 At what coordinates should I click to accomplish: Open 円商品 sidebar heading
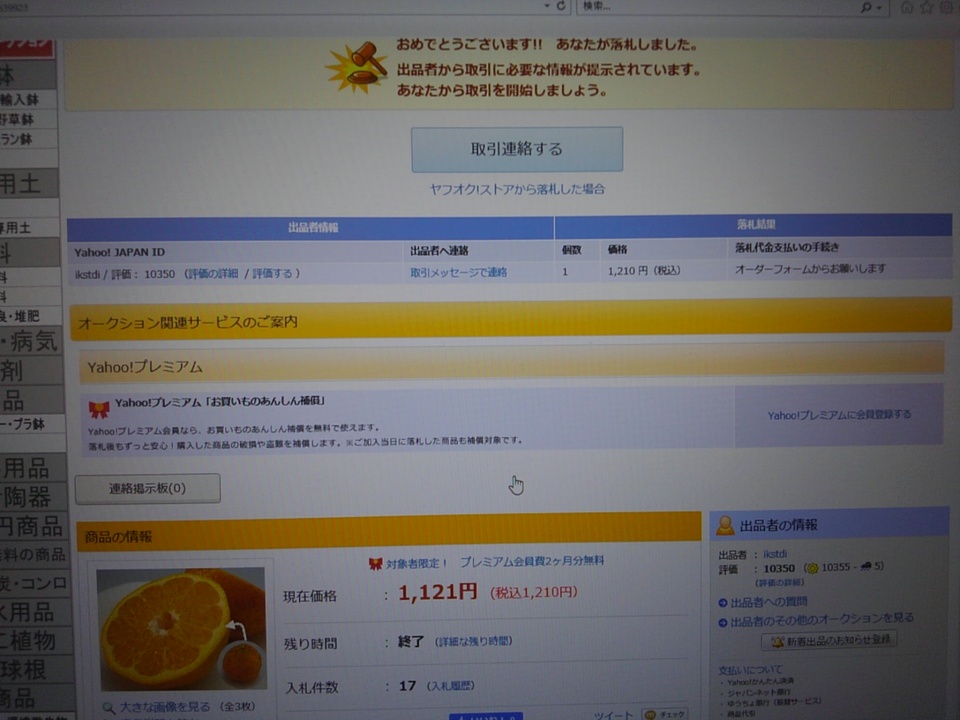click(32, 526)
